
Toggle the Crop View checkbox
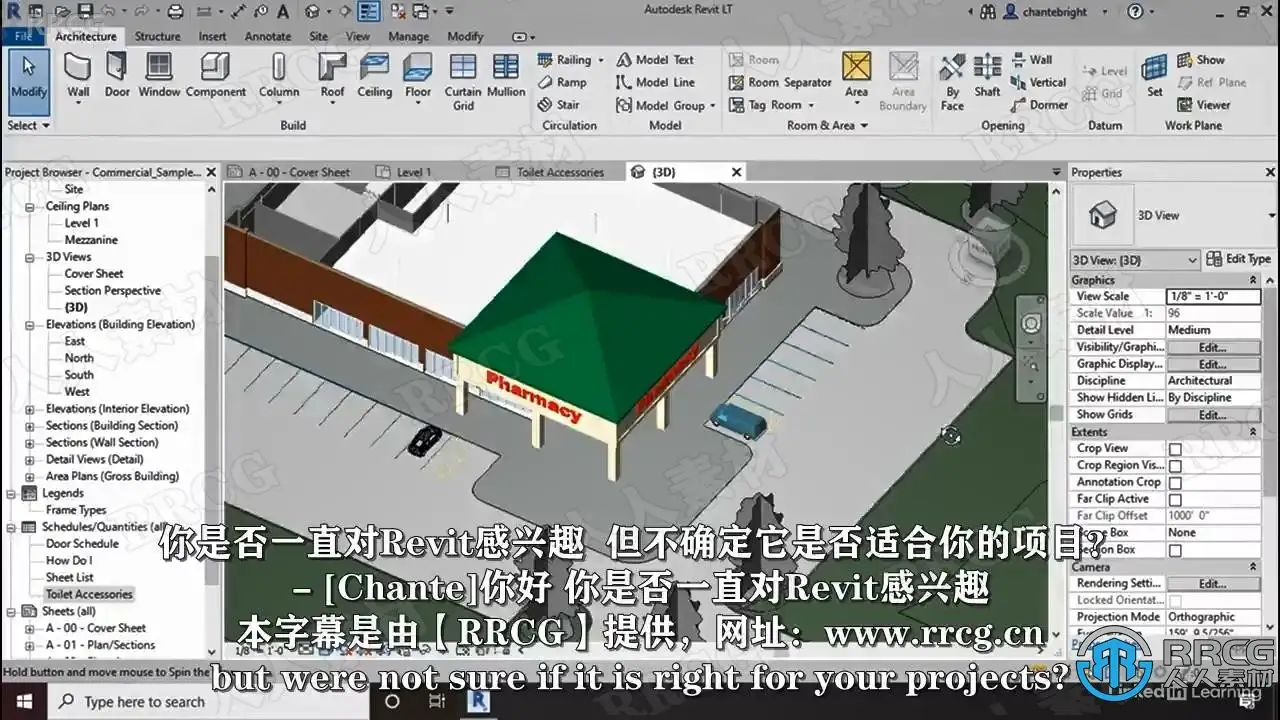pos(1175,450)
